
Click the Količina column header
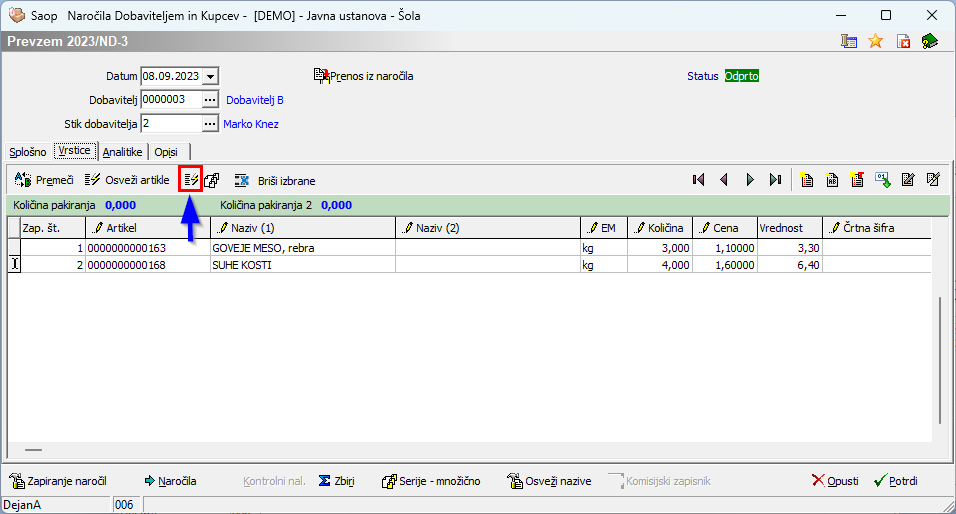(660, 228)
